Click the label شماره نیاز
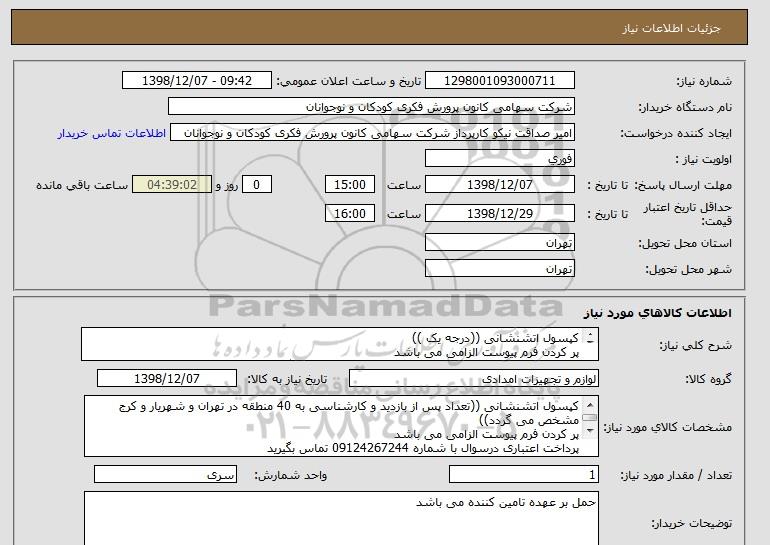 pos(704,81)
